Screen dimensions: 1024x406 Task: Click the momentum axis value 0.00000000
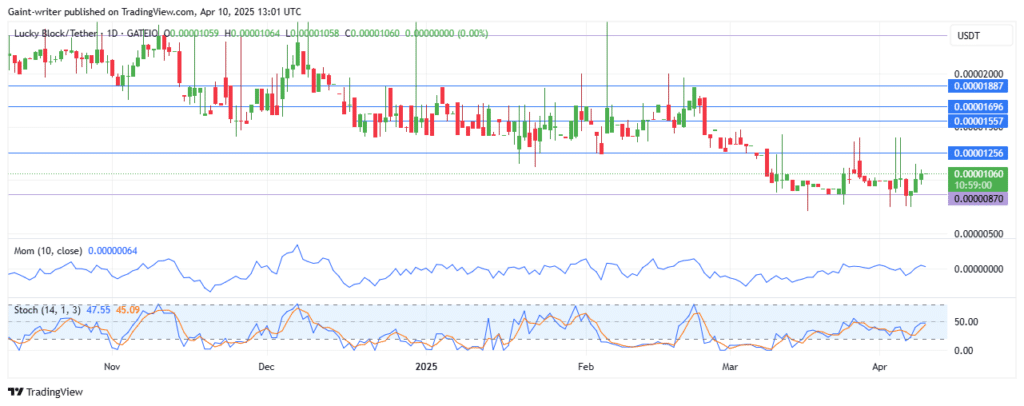tap(979, 268)
